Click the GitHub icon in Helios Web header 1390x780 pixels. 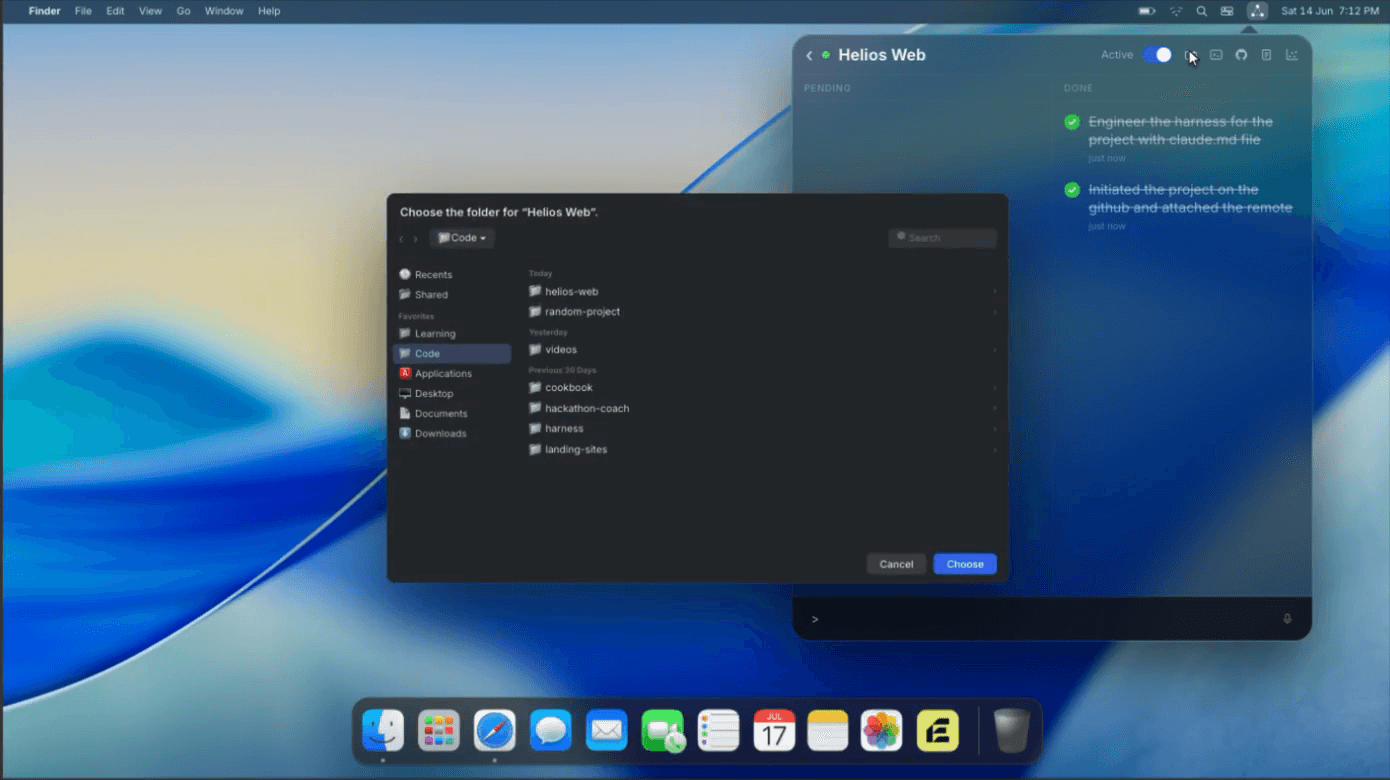point(1241,55)
